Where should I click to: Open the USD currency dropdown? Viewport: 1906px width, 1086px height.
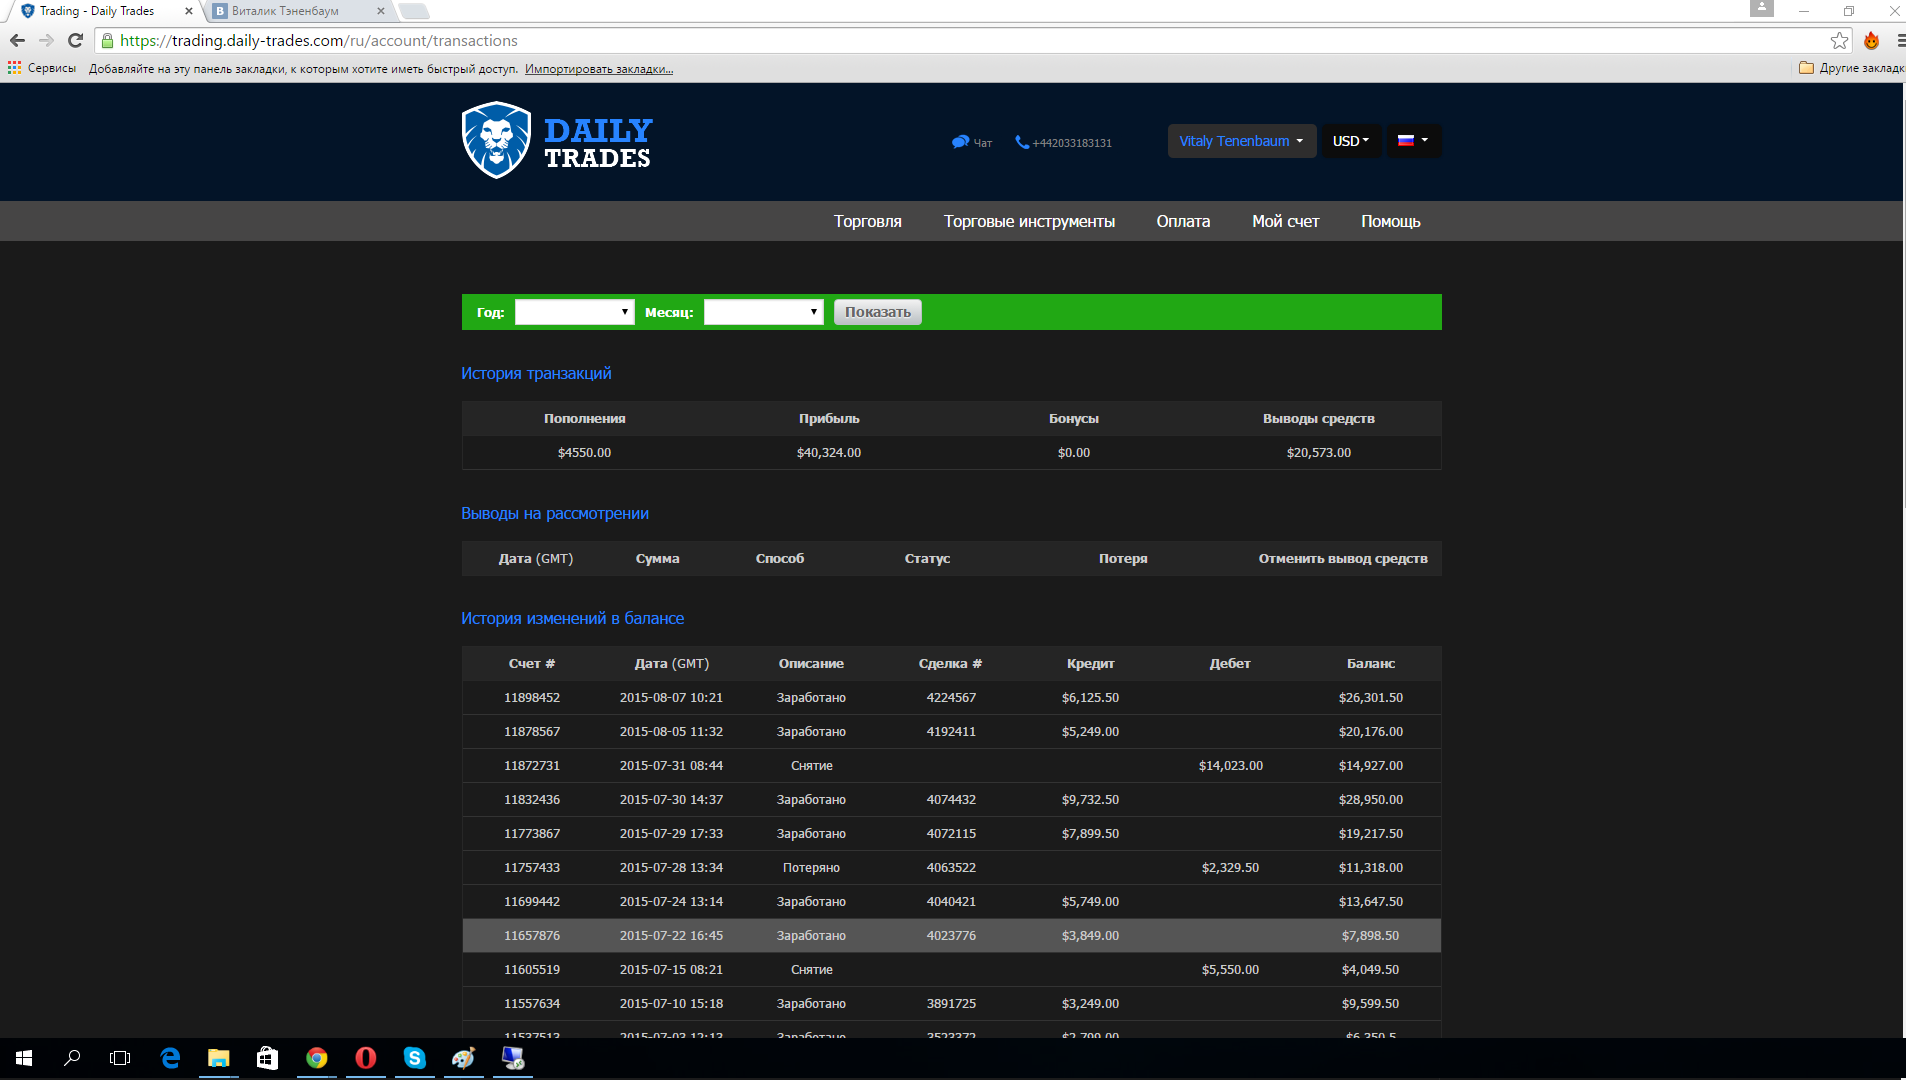coord(1350,141)
